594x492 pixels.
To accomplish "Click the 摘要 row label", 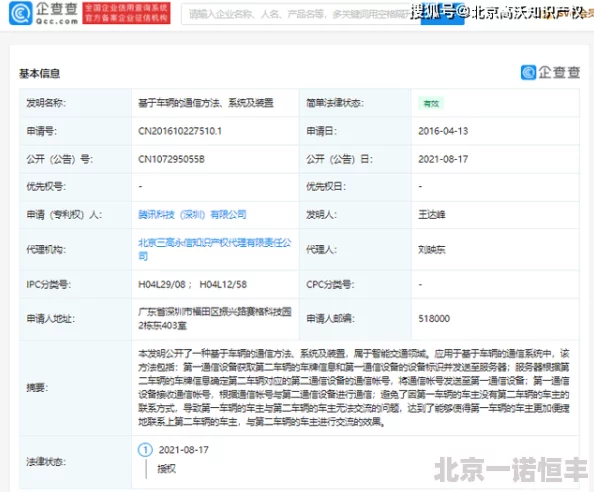I will (37, 387).
